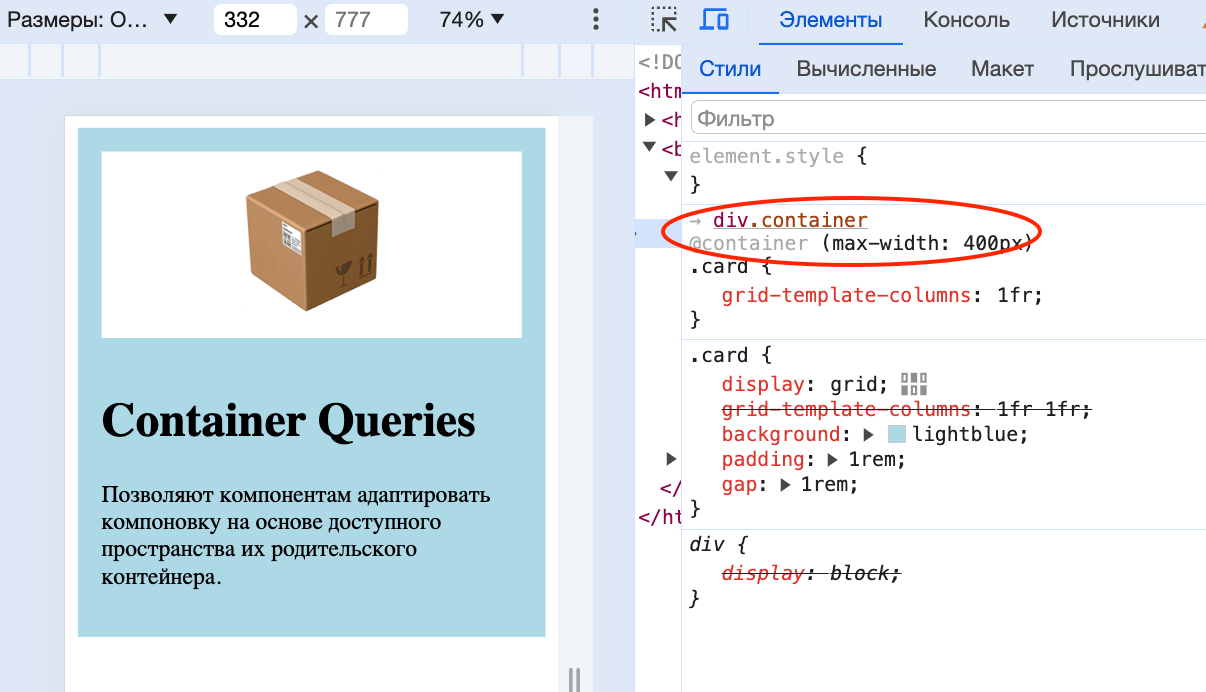Switch to the Консоль tab
The image size is (1206, 692).
(x=966, y=20)
